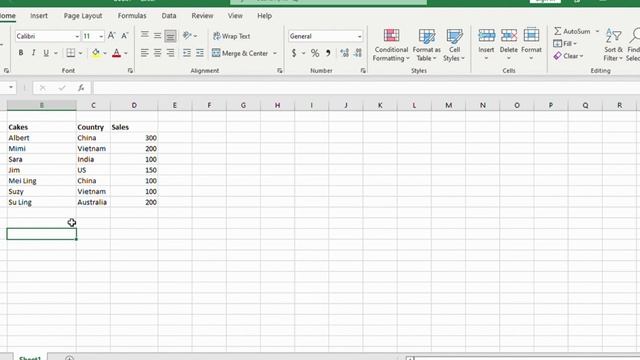Open Name Box dropdown arrow
This screenshot has height=360, width=640.
coord(11,87)
